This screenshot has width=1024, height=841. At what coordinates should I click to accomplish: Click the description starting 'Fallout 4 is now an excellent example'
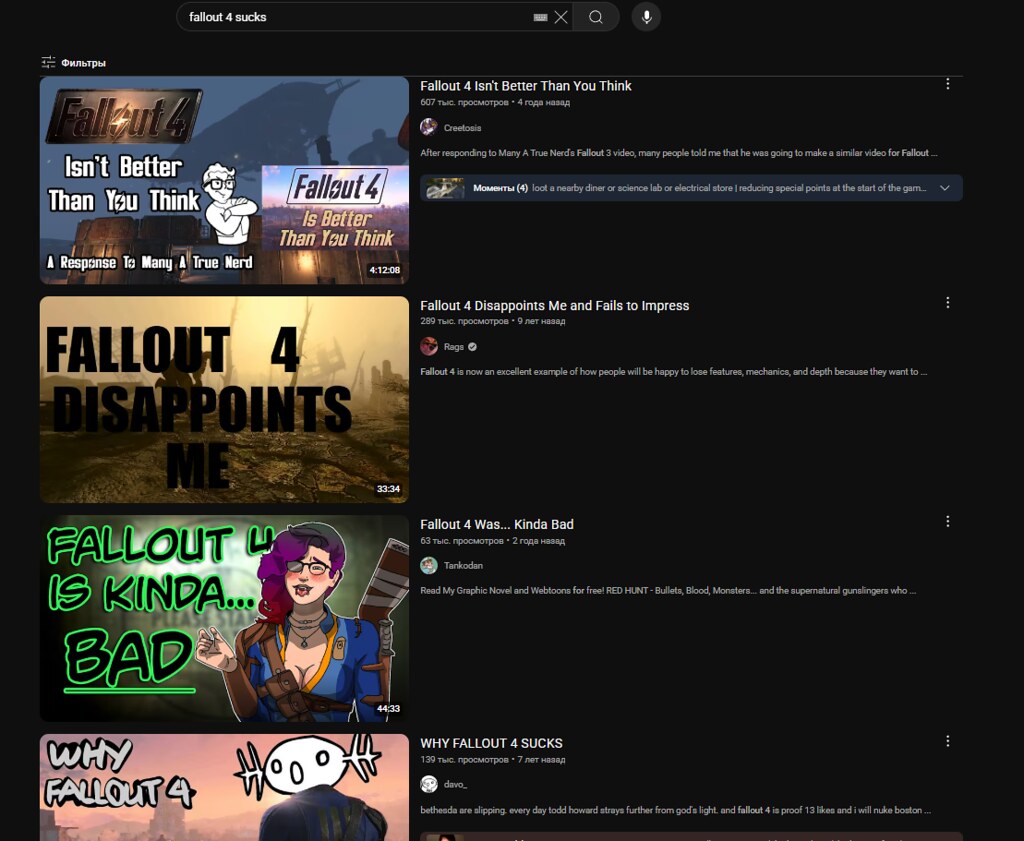pyautogui.click(x=673, y=372)
